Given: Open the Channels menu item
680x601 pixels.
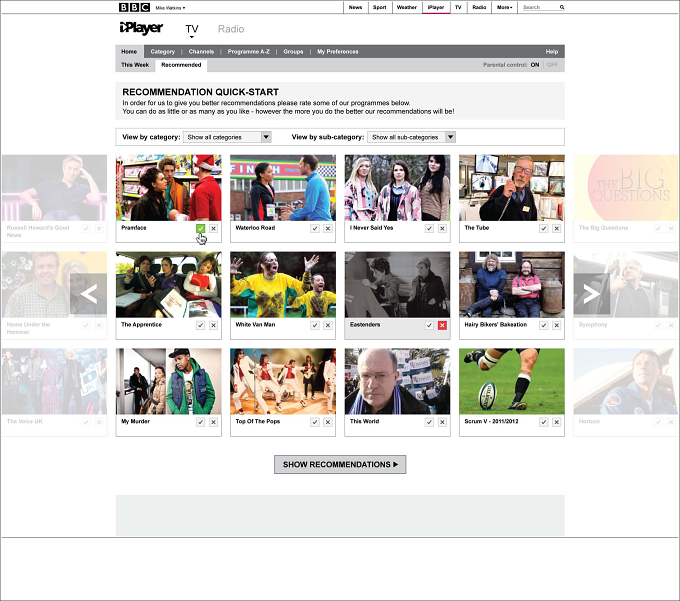Looking at the screenshot, I should pos(201,52).
